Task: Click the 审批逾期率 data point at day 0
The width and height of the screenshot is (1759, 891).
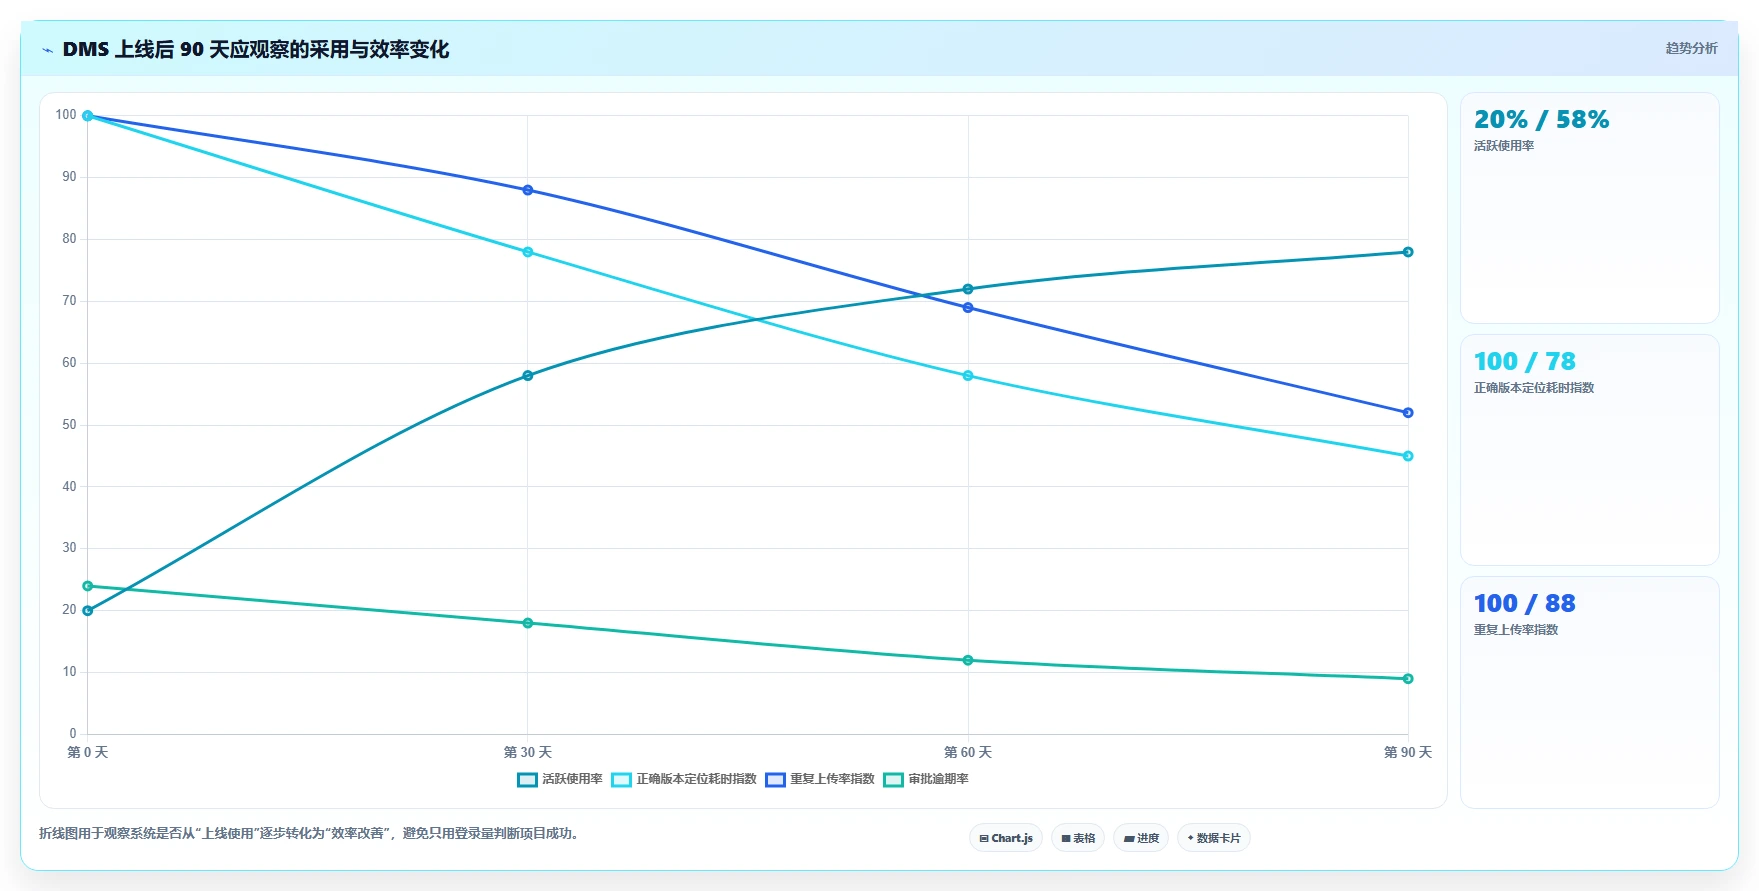Action: click(88, 586)
